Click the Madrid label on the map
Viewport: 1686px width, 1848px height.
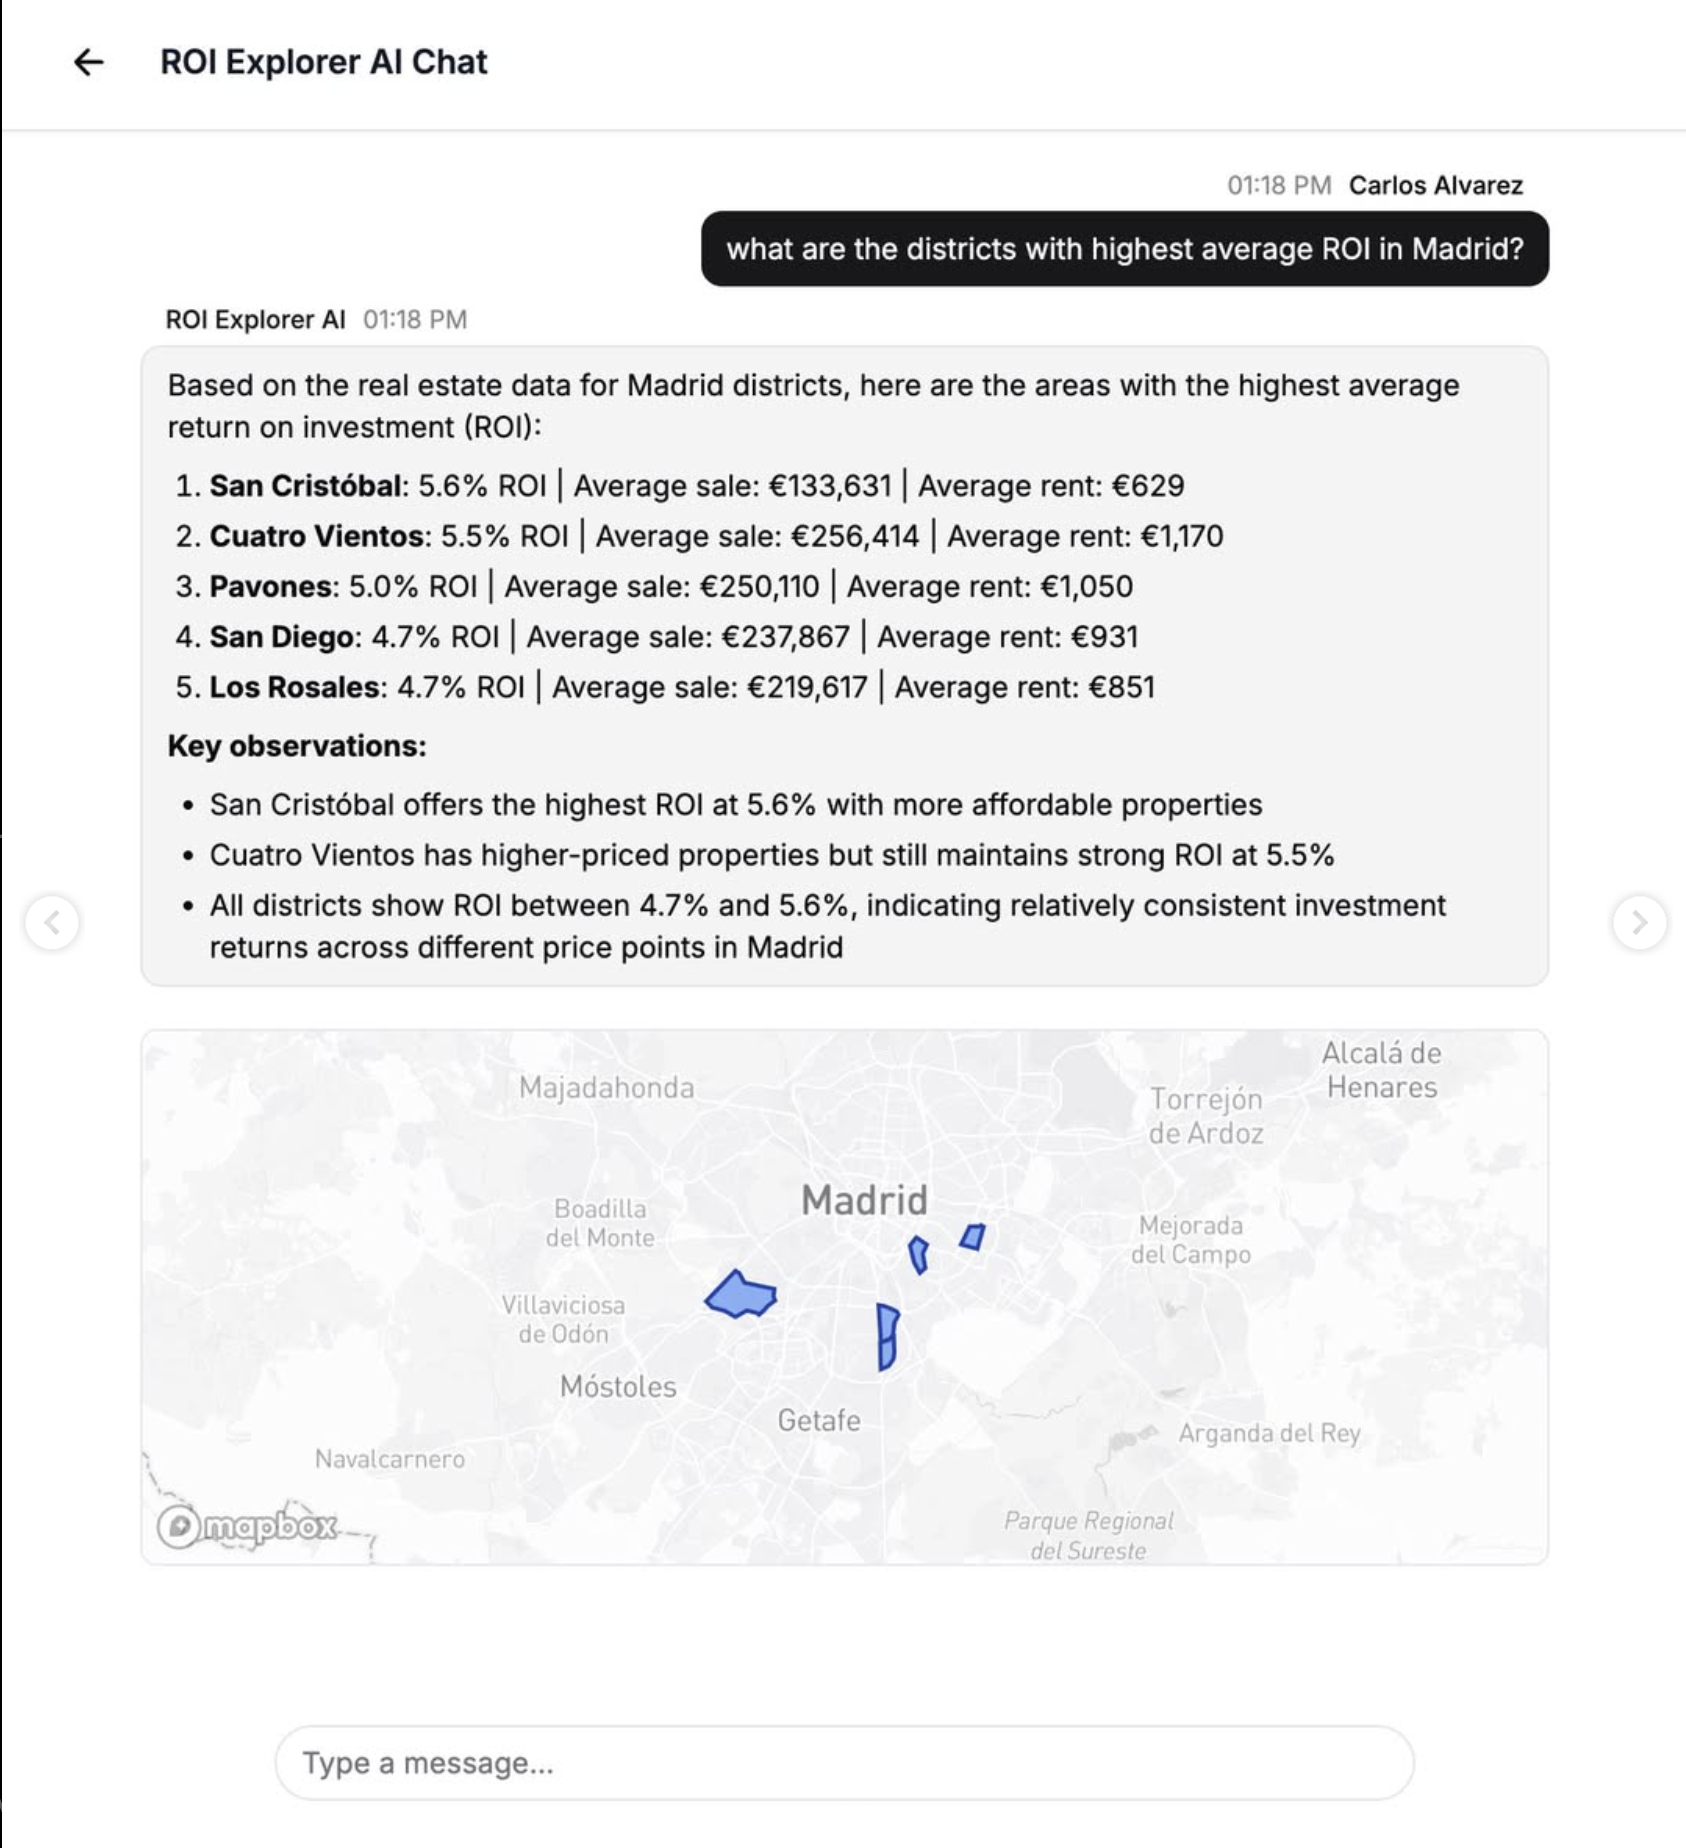pyautogui.click(x=864, y=1200)
